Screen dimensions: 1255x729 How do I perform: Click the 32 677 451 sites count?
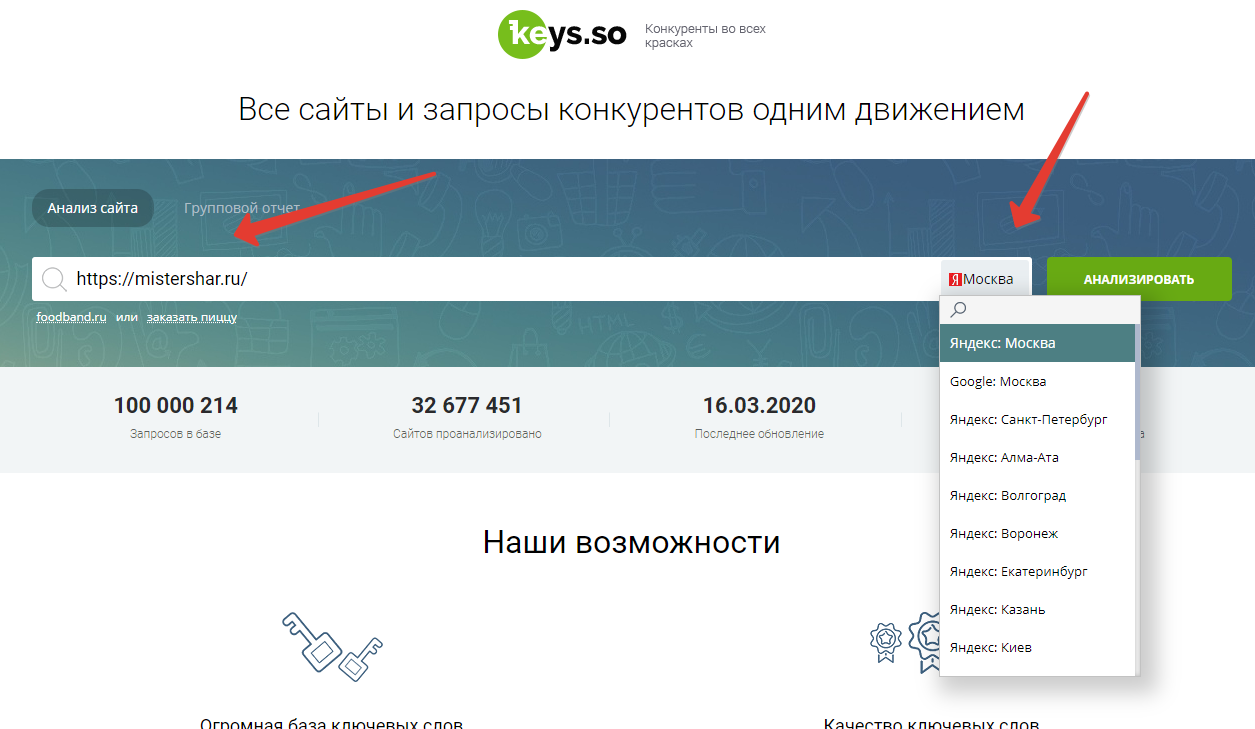coord(467,405)
